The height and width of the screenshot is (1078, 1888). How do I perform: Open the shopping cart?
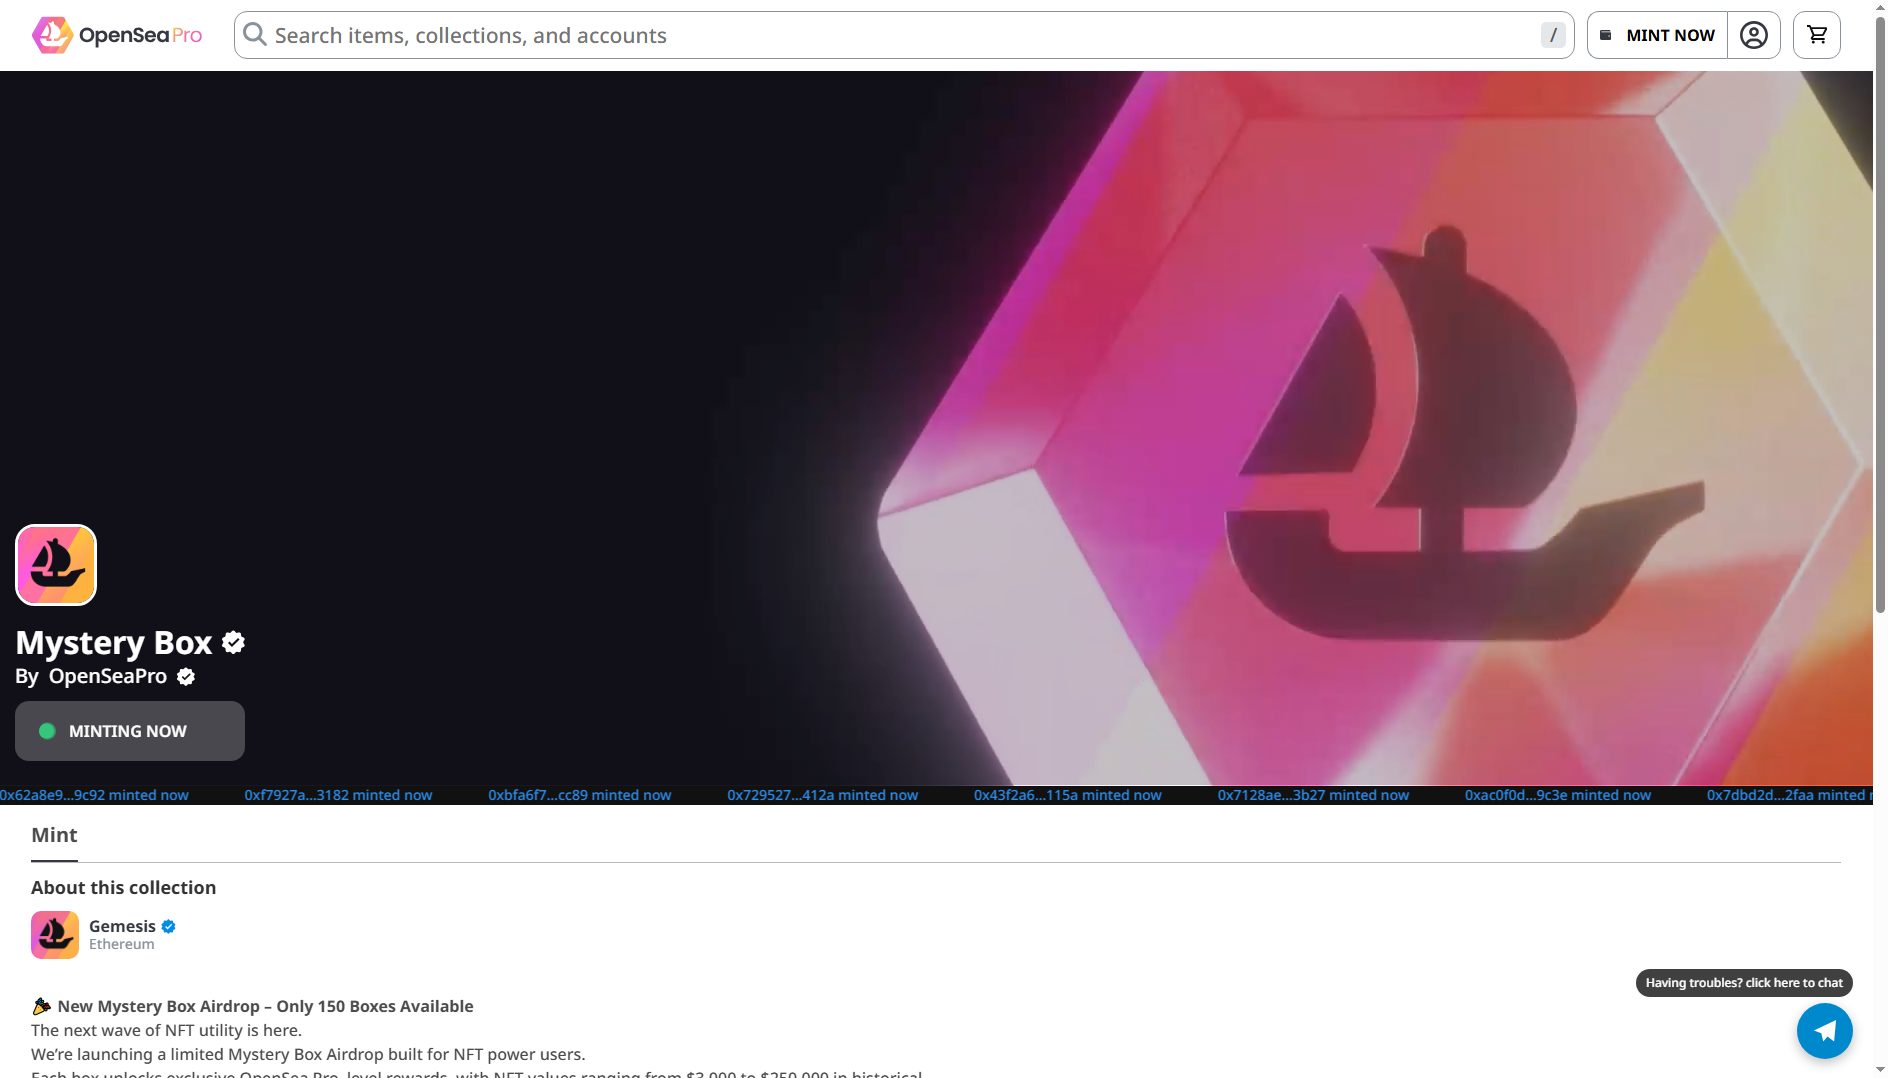pos(1817,35)
